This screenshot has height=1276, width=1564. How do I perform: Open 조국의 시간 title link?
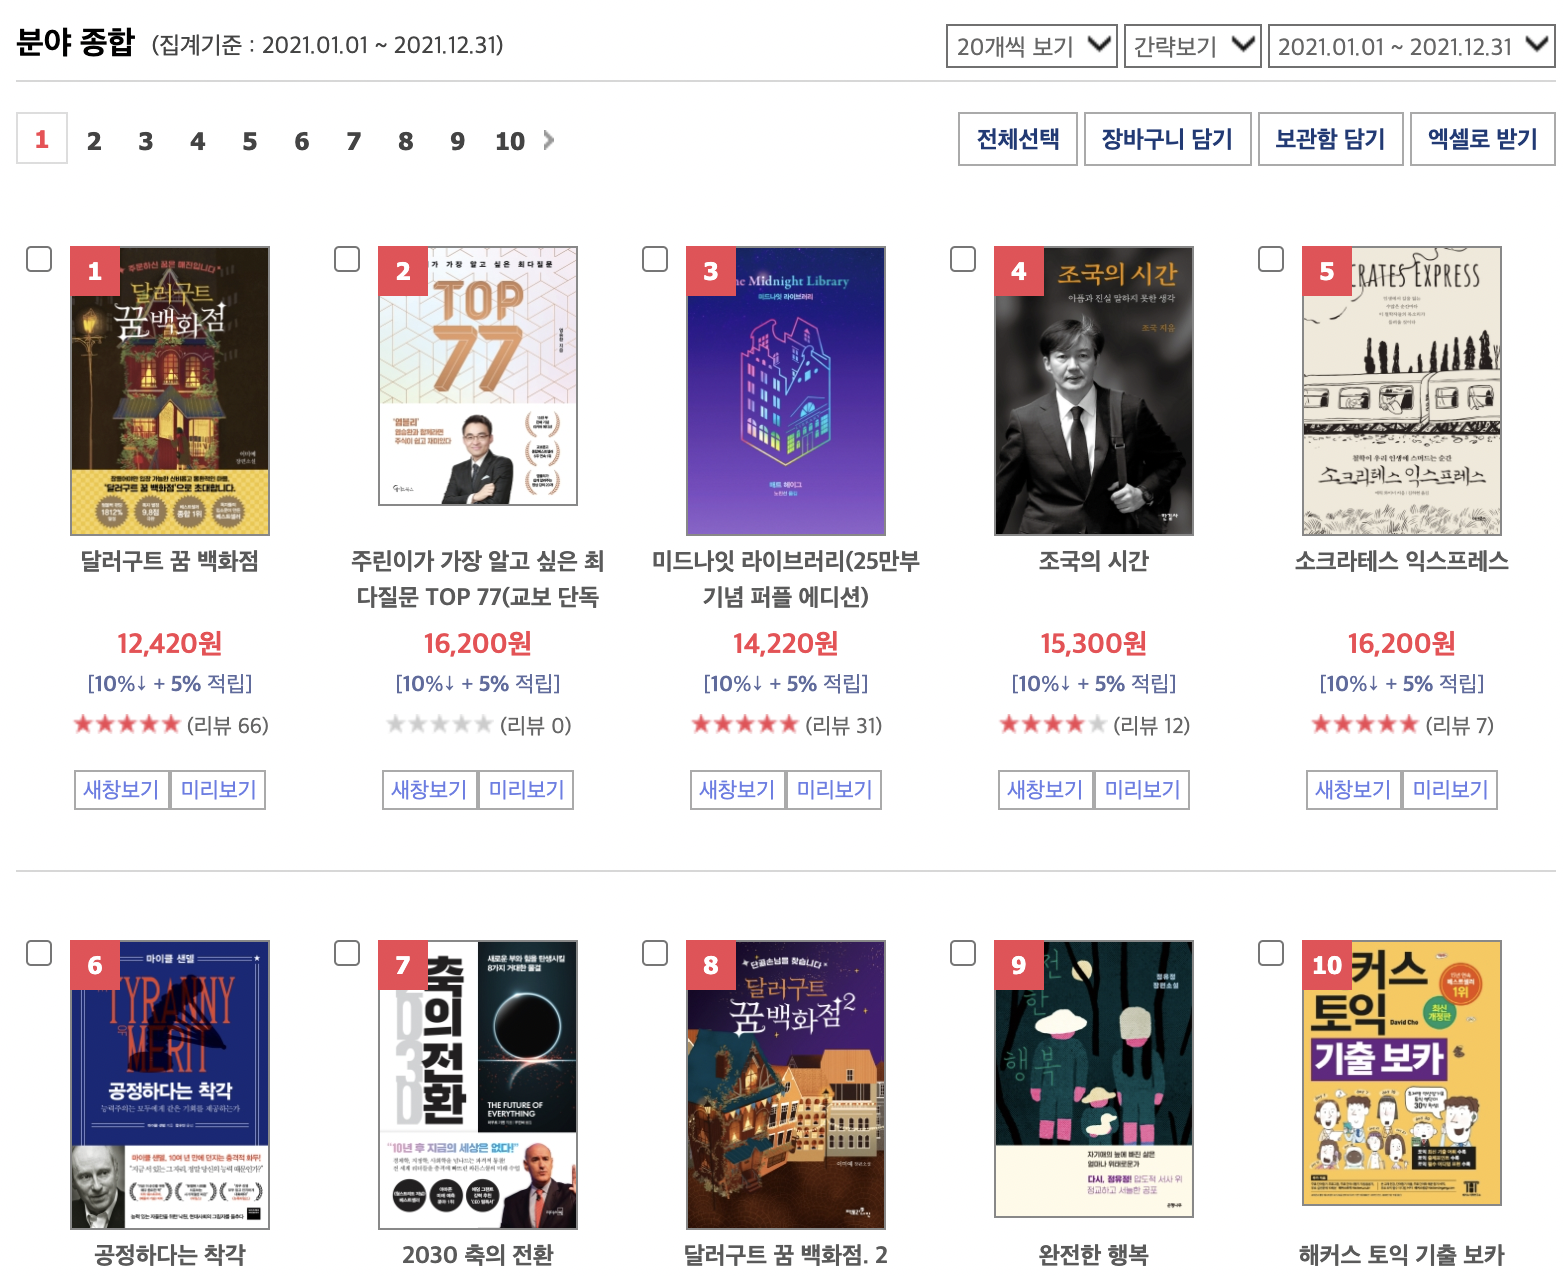(1094, 561)
